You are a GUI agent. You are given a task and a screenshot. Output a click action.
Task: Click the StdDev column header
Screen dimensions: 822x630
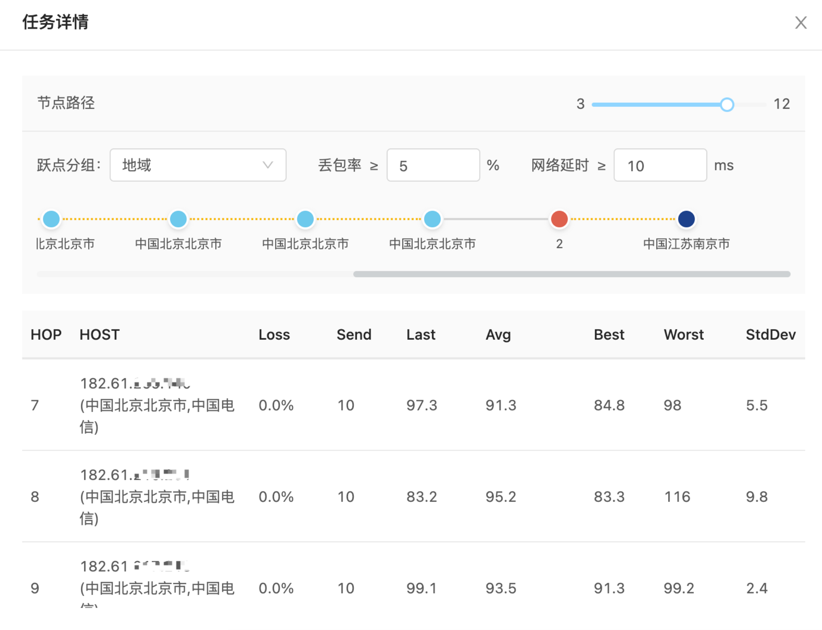(770, 335)
